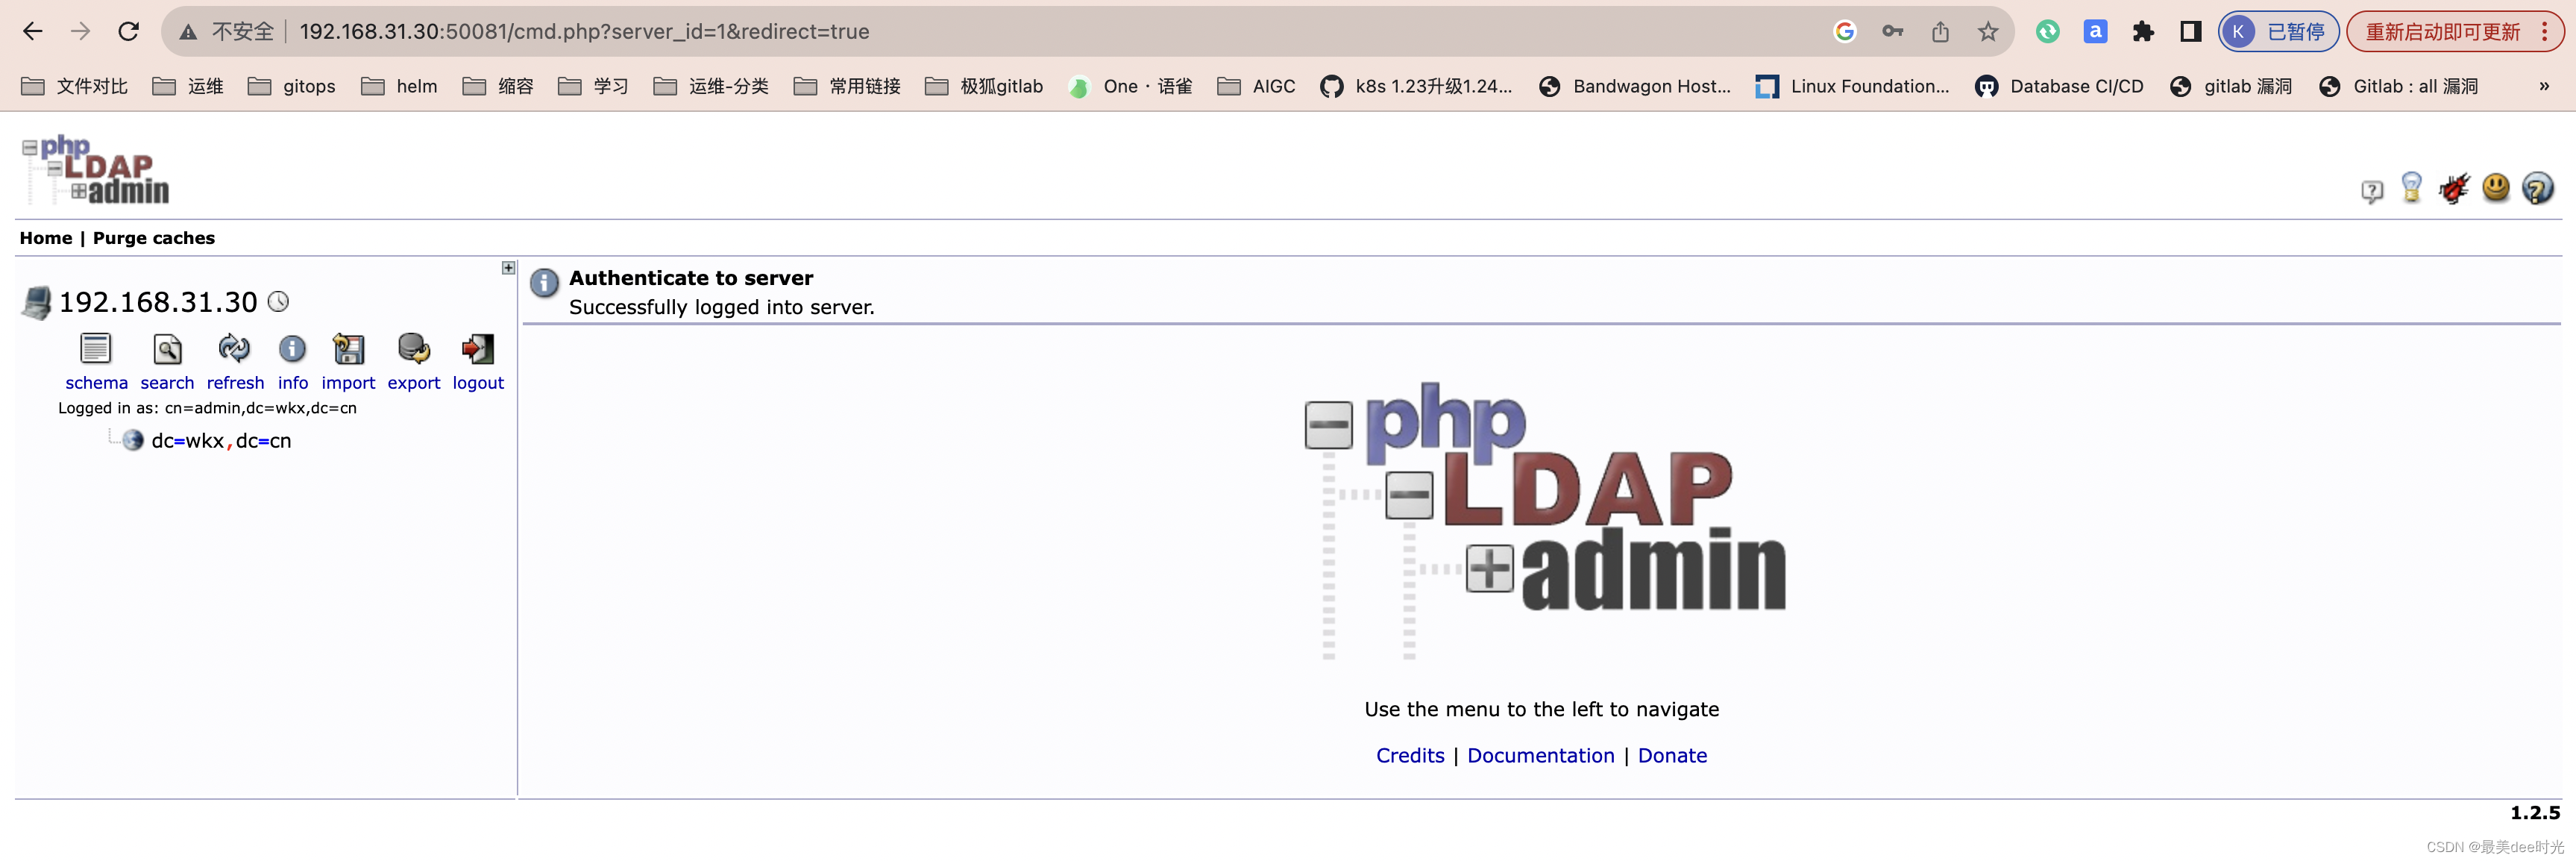The height and width of the screenshot is (861, 2576).
Task: Click the refresh tree icon
Action: pyautogui.click(x=235, y=349)
